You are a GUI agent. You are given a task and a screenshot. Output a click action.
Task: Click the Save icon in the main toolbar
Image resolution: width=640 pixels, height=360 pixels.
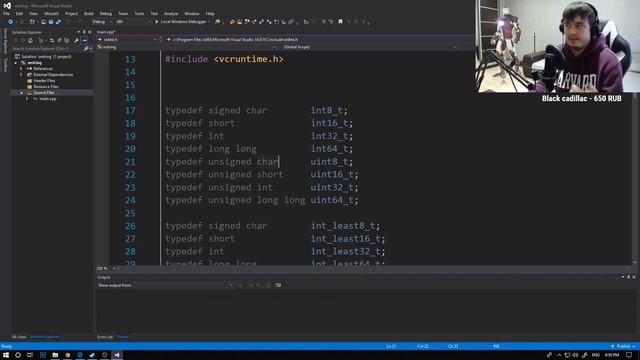tap(51, 22)
